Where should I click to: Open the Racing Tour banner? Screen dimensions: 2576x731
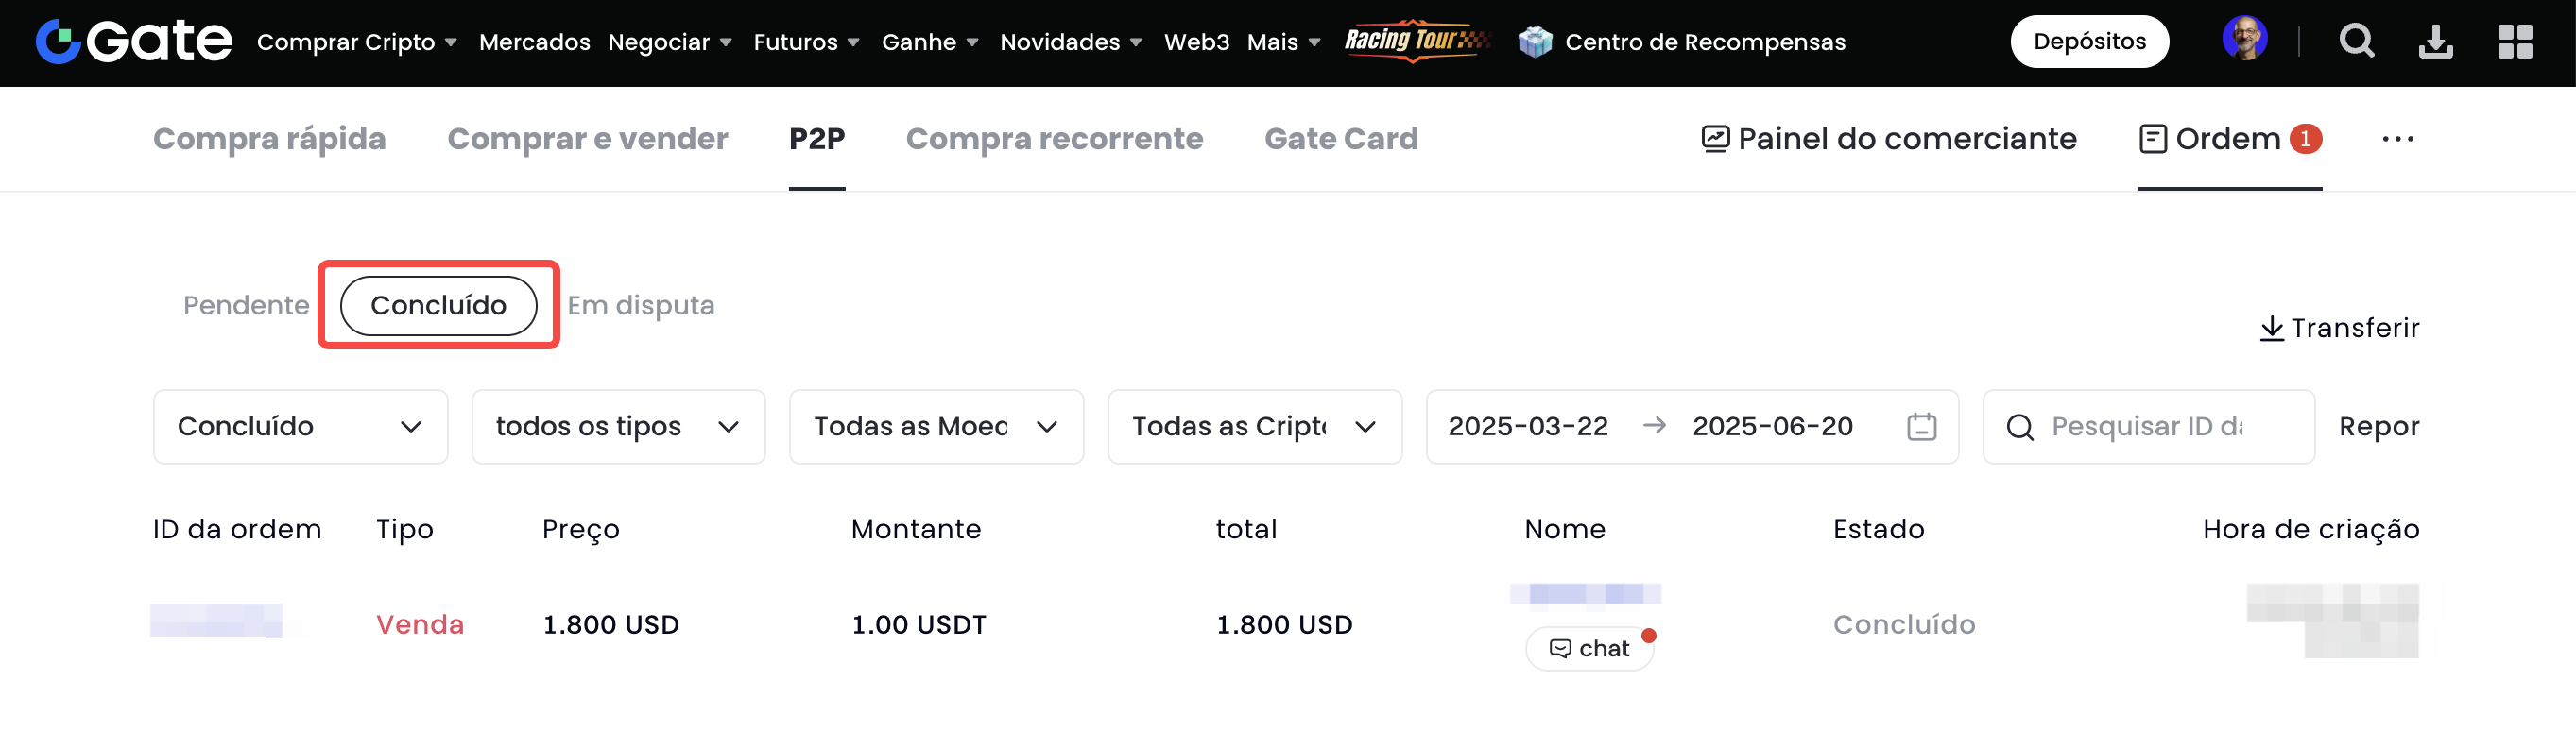(x=1416, y=41)
